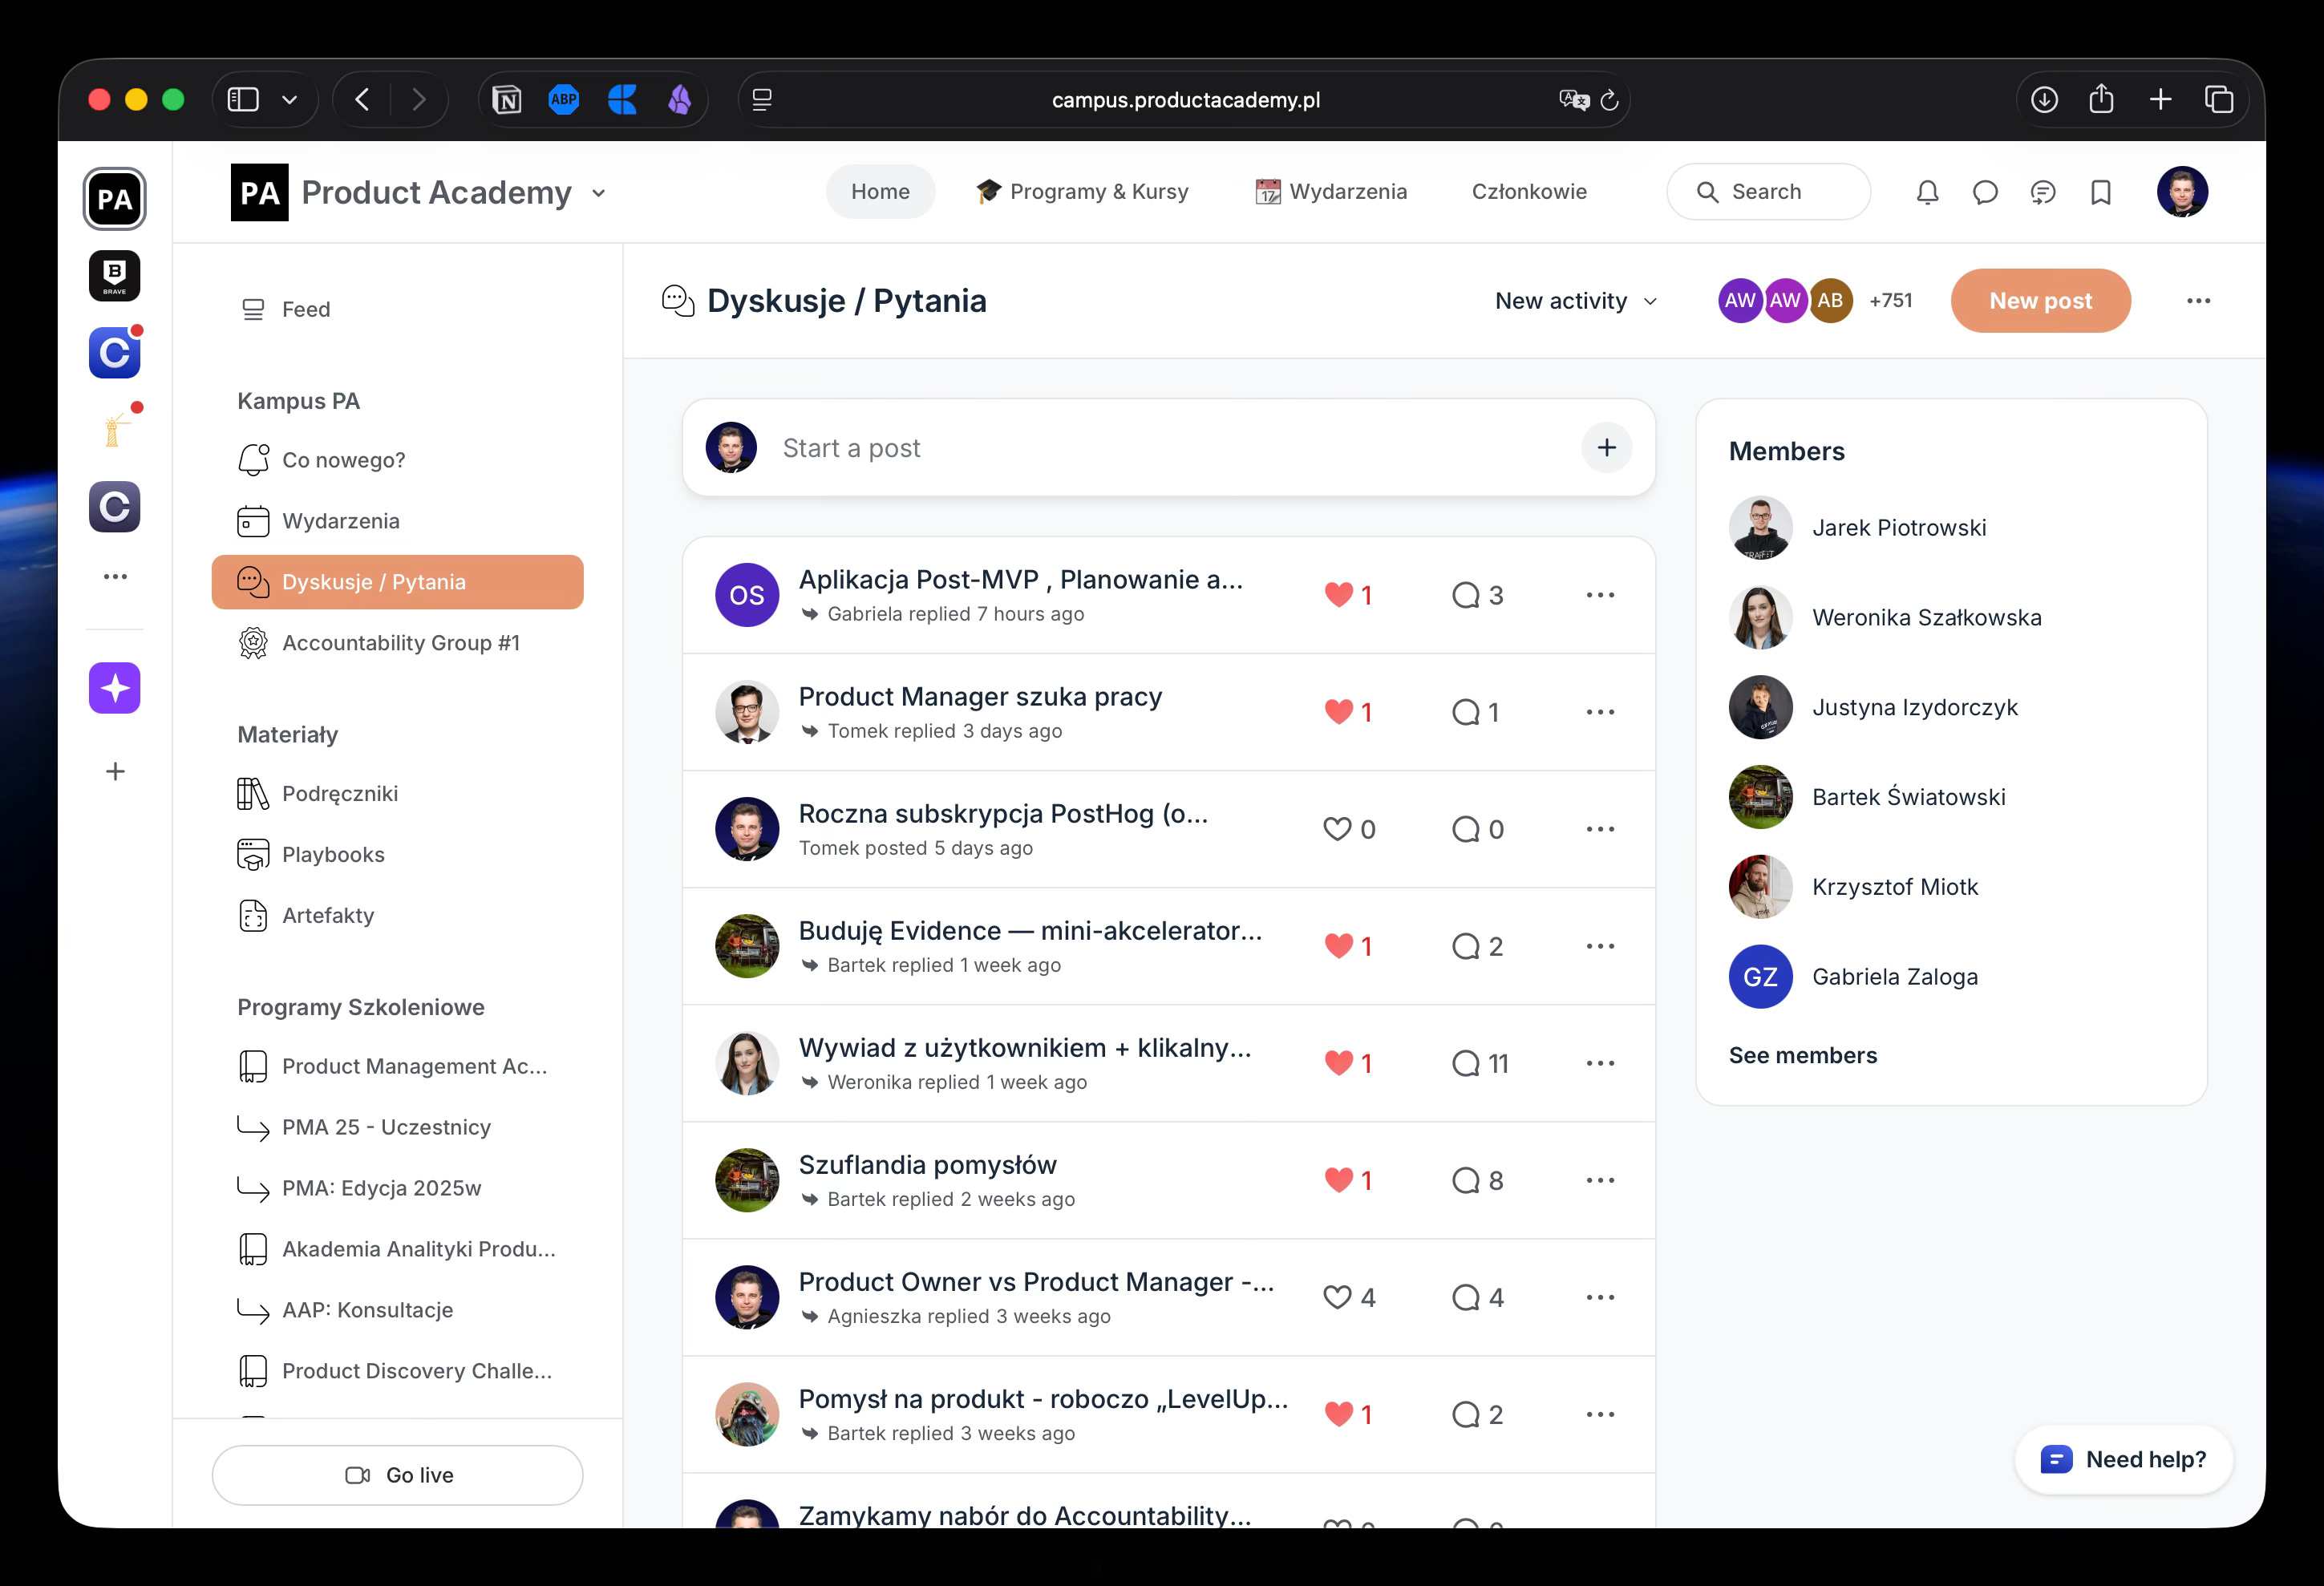Open the Safari sidebar dropdown arrow
The height and width of the screenshot is (1586, 2324).
(290, 100)
